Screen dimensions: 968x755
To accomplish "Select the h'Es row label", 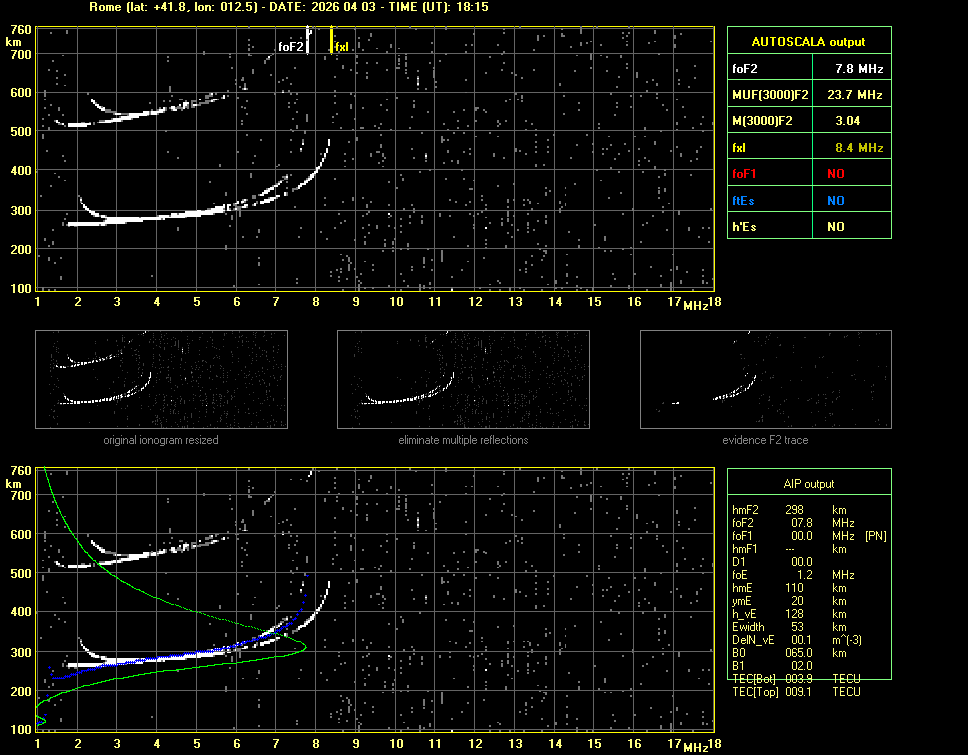I will point(744,227).
